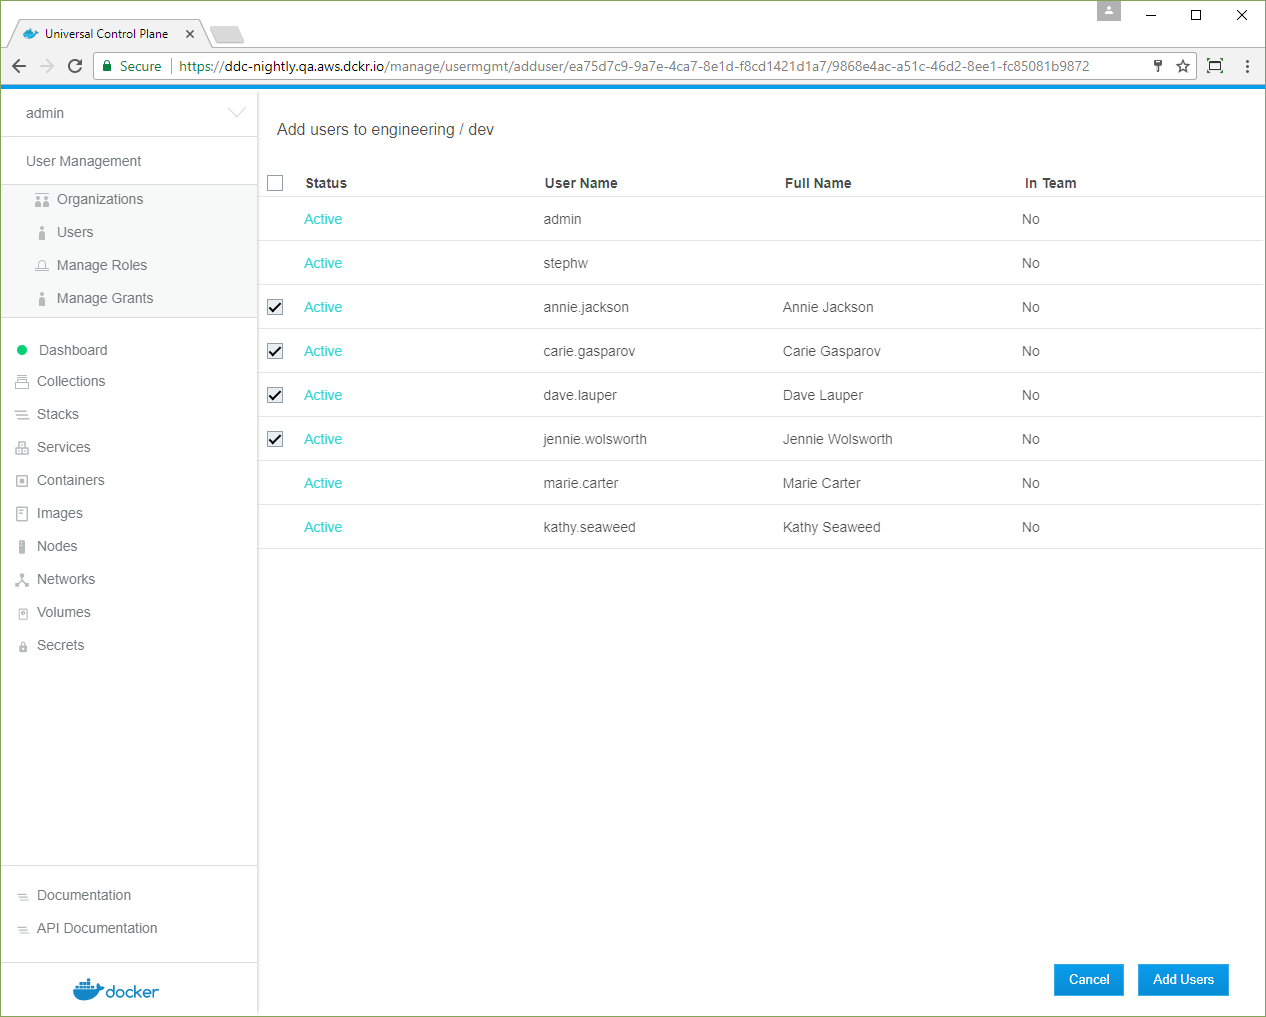Screen dimensions: 1266x1017
Task: Bookmark this page with star icon
Action: tap(1183, 66)
